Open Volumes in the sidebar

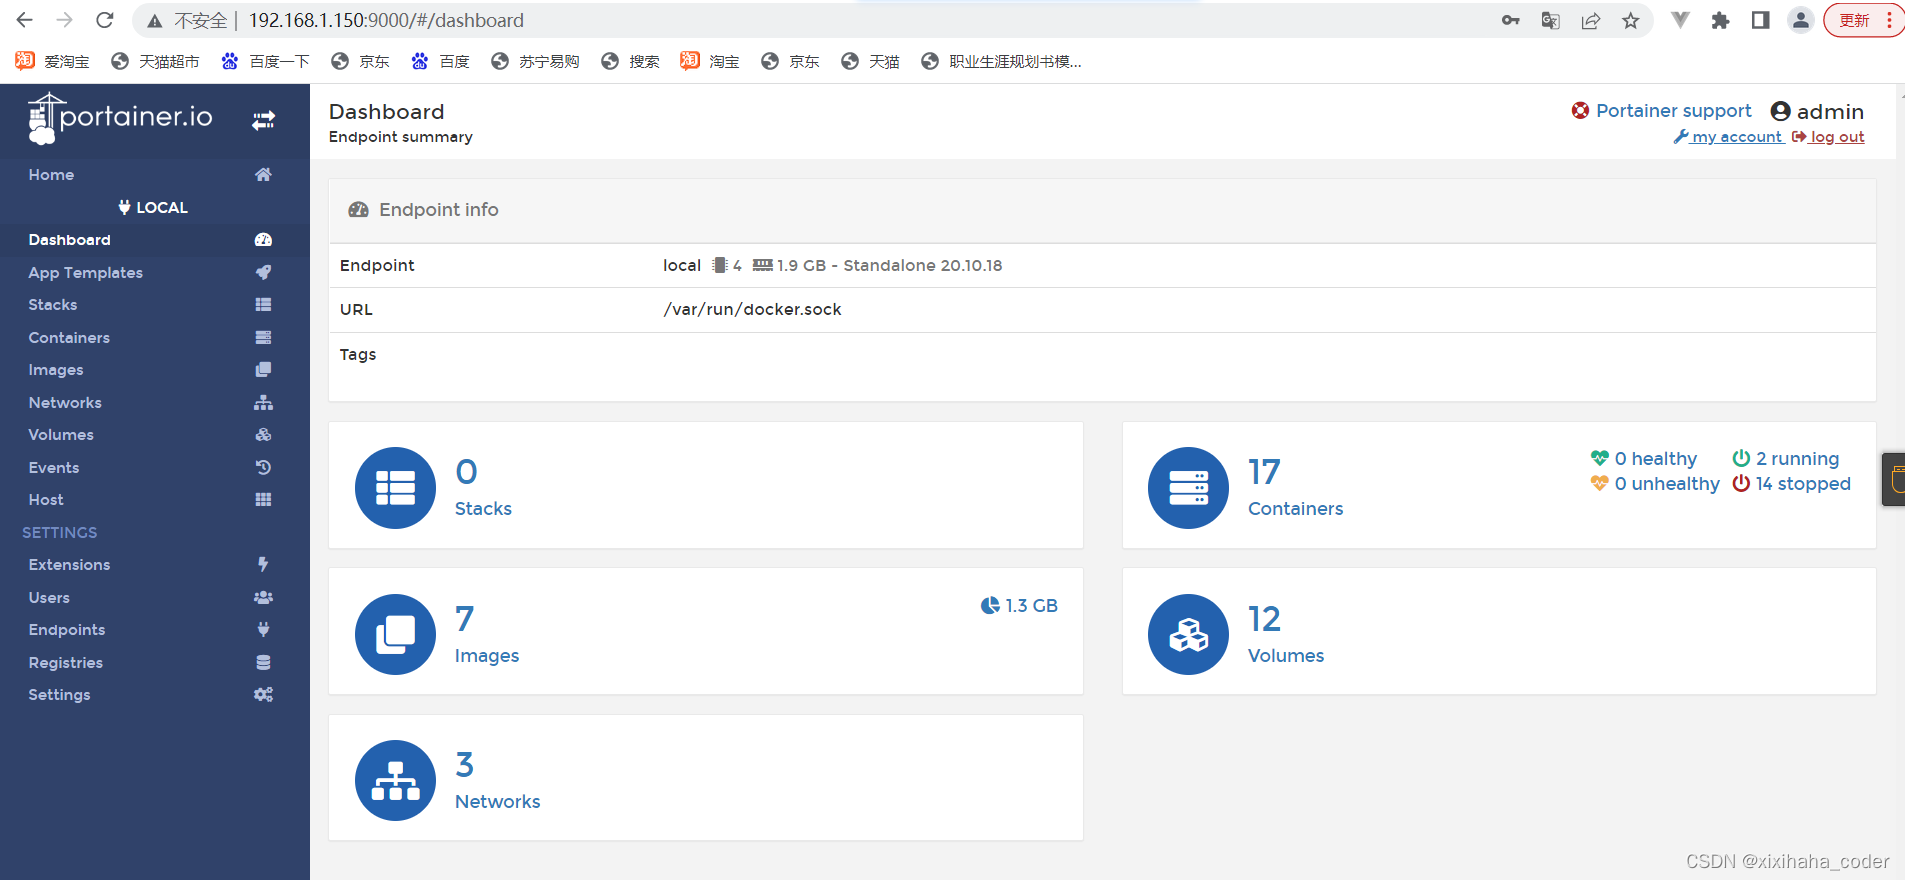155,435
